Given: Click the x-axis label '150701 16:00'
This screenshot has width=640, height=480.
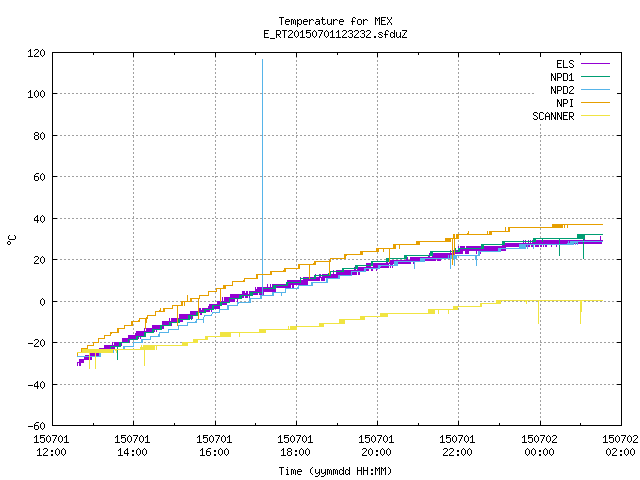Looking at the screenshot, I should pyautogui.click(x=214, y=446).
